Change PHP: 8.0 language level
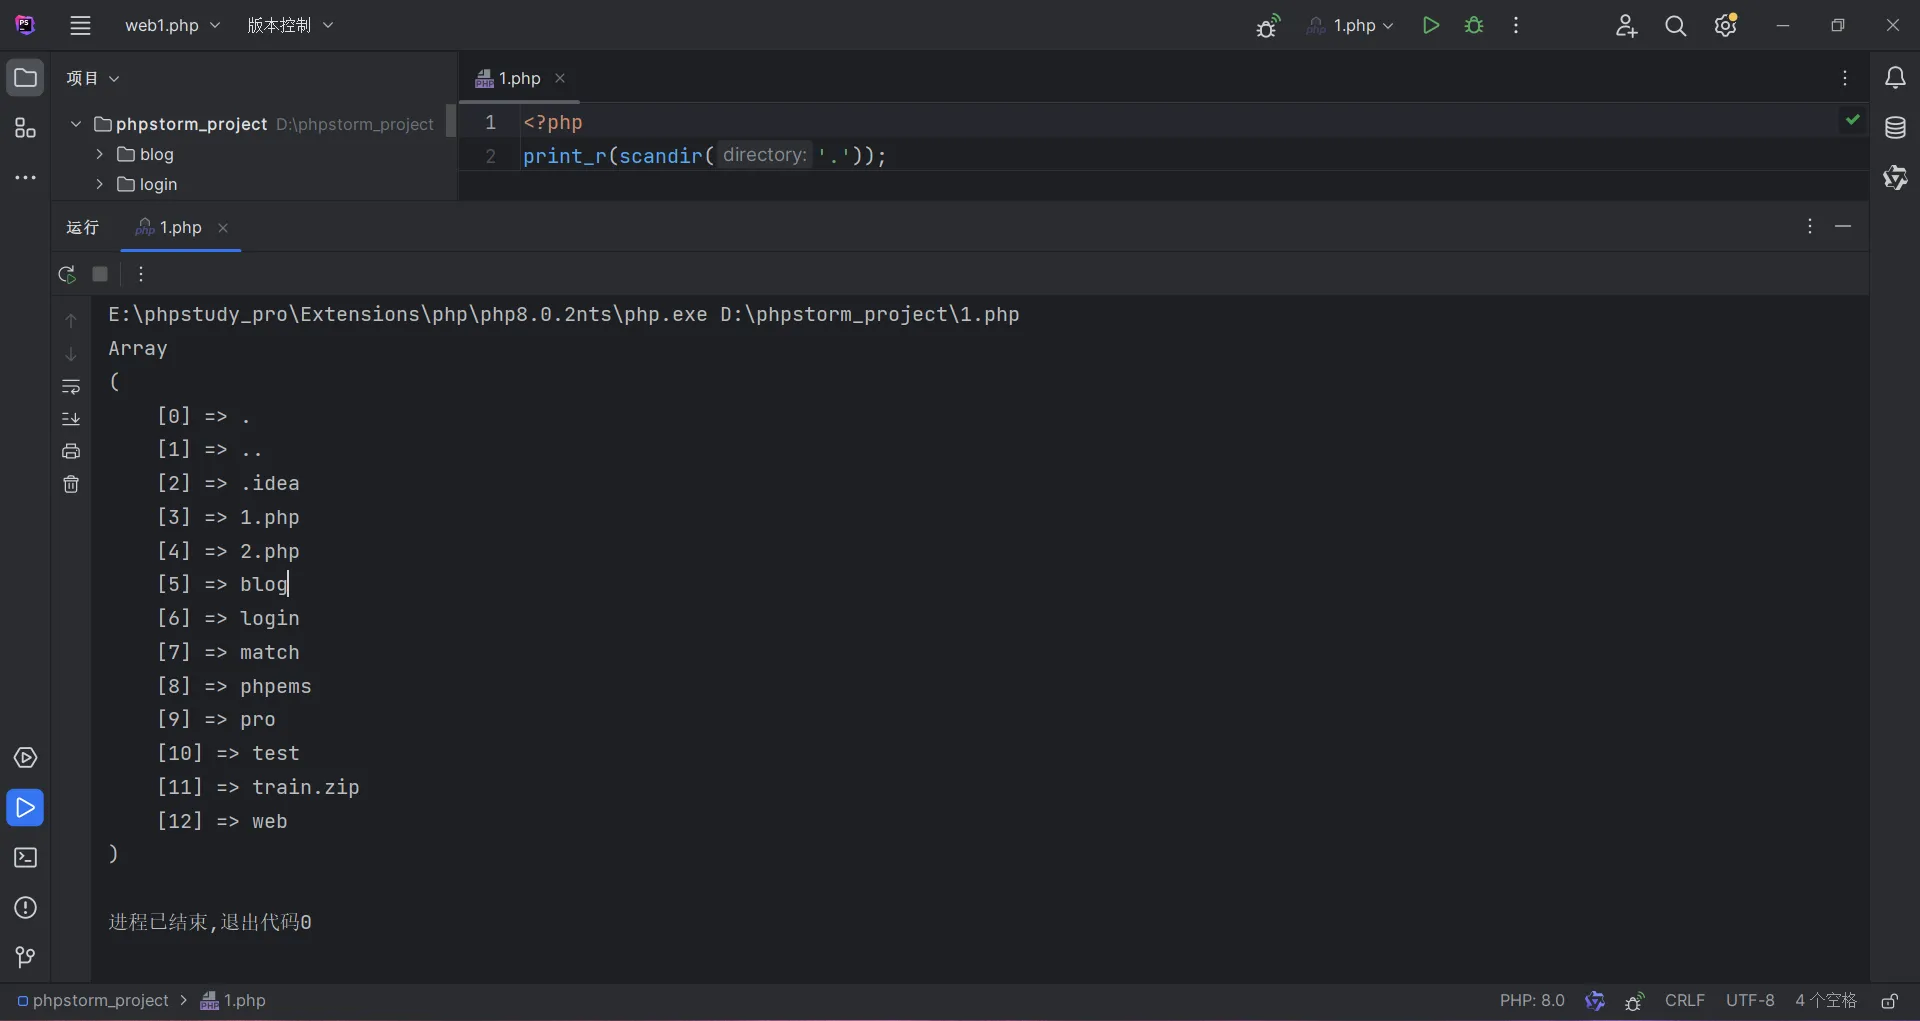The width and height of the screenshot is (1920, 1021). 1532,1001
